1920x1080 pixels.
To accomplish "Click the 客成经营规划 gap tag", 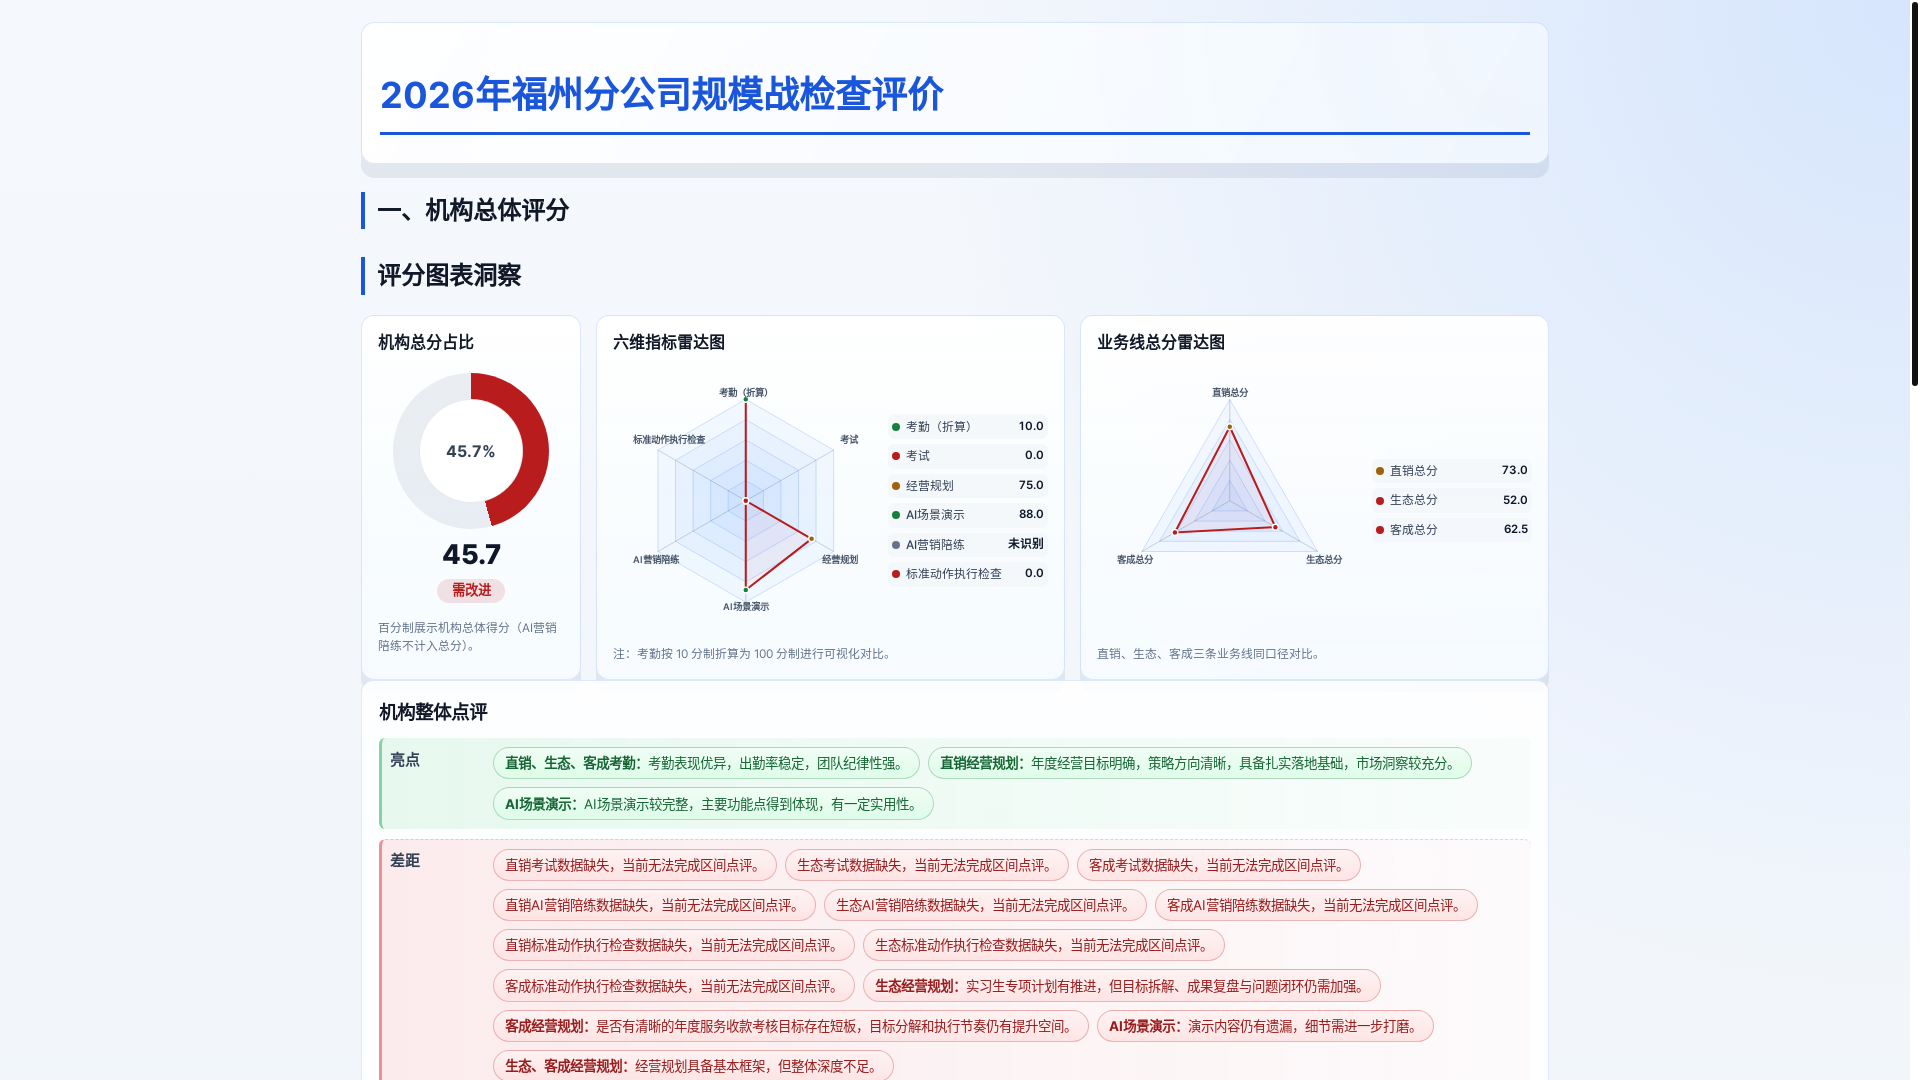I will coord(791,1026).
